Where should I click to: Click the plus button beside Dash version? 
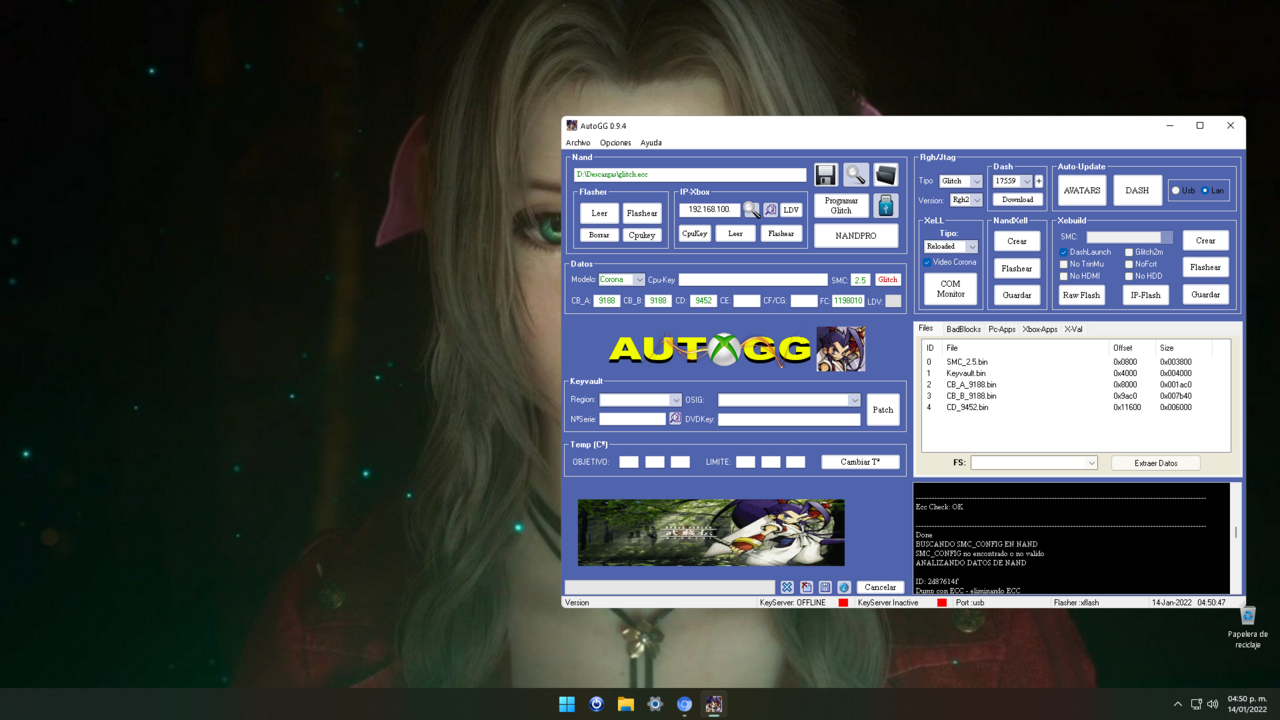click(x=1038, y=181)
